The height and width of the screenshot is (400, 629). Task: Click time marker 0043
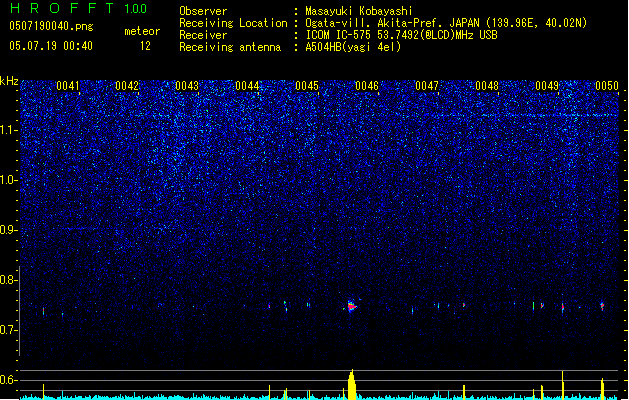point(187,86)
